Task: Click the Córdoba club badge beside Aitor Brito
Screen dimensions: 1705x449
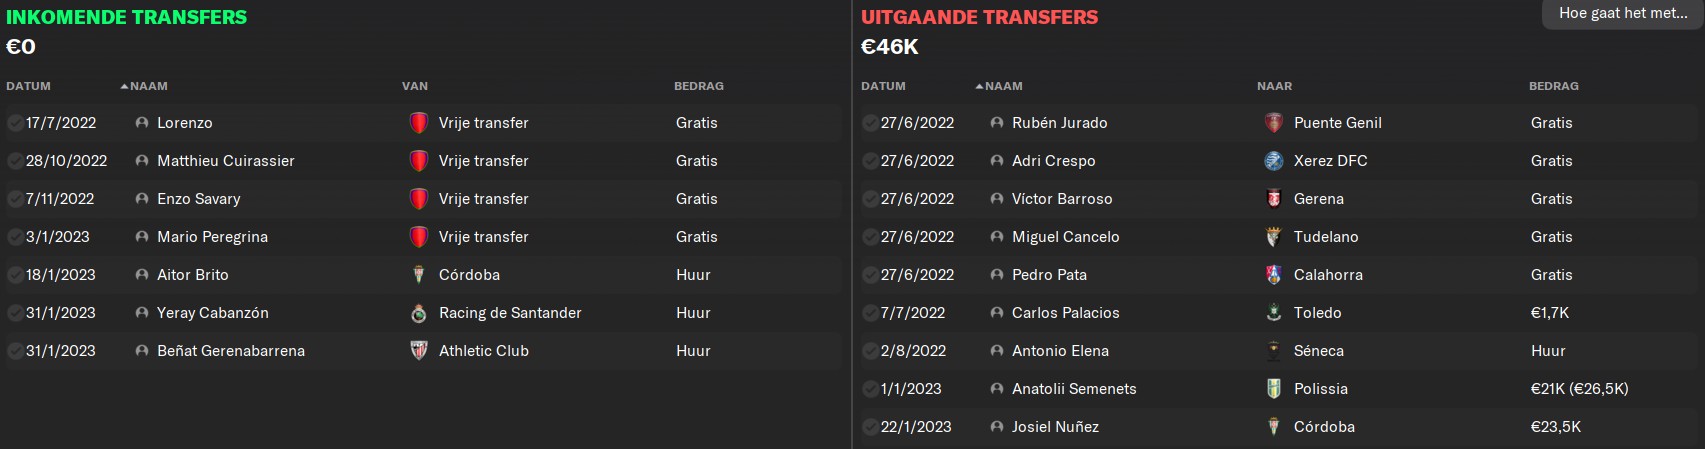Action: [x=419, y=275]
